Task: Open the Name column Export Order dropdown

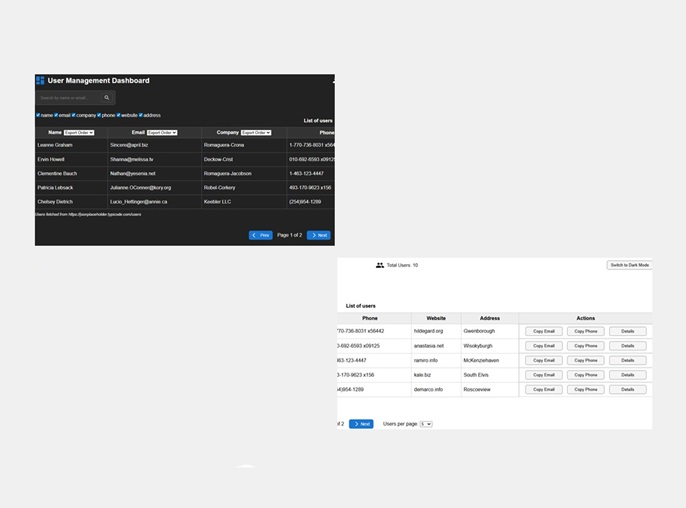Action: (x=78, y=132)
